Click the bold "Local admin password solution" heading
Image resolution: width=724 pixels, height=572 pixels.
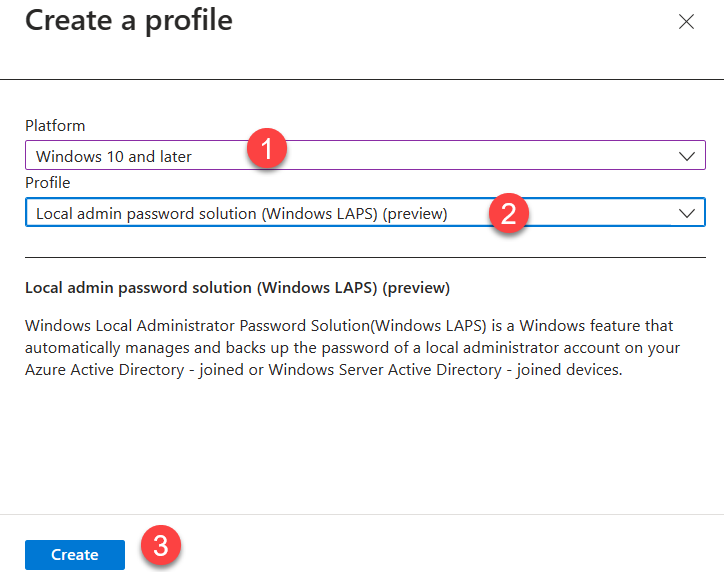pos(237,288)
